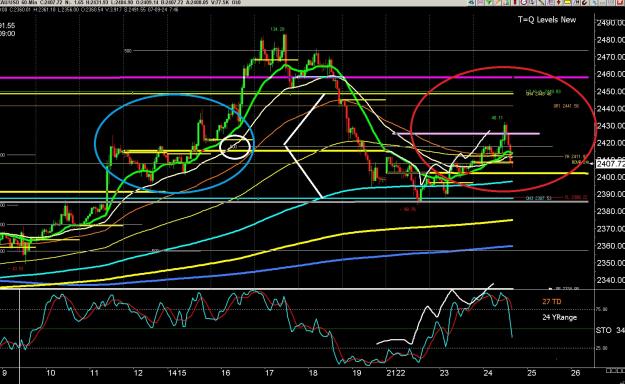Click the 25.00 stochastic level label
Image resolution: width=625 pixels, height=384 pixels.
coord(602,348)
